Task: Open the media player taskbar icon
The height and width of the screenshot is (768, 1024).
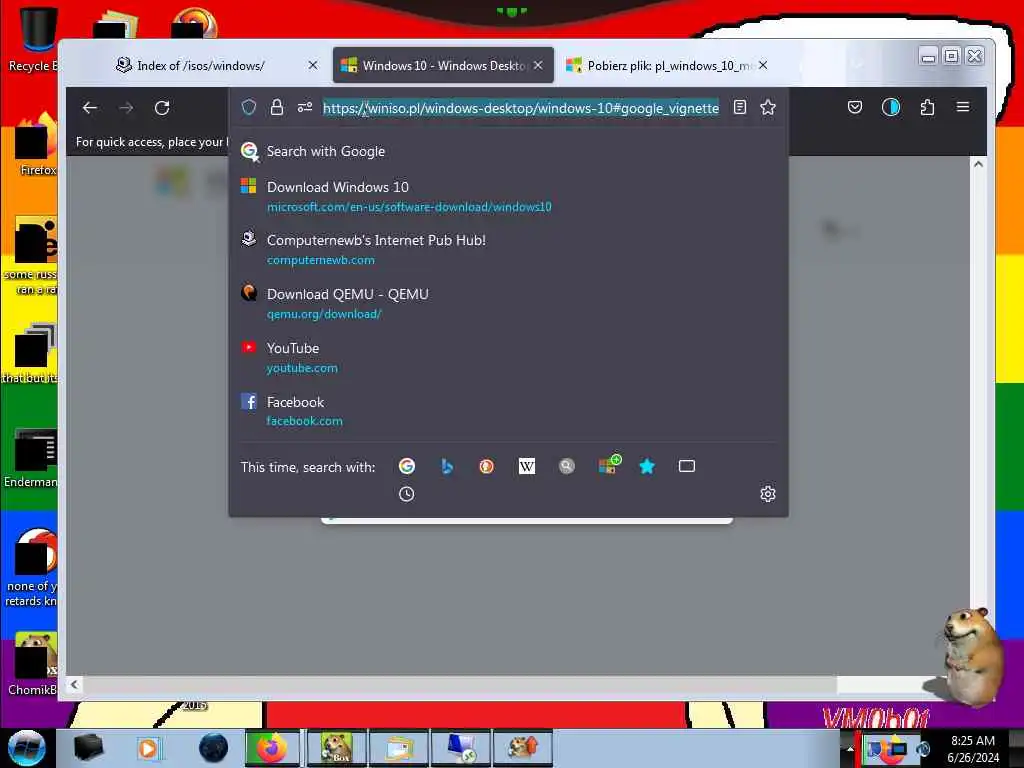Action: [x=148, y=748]
